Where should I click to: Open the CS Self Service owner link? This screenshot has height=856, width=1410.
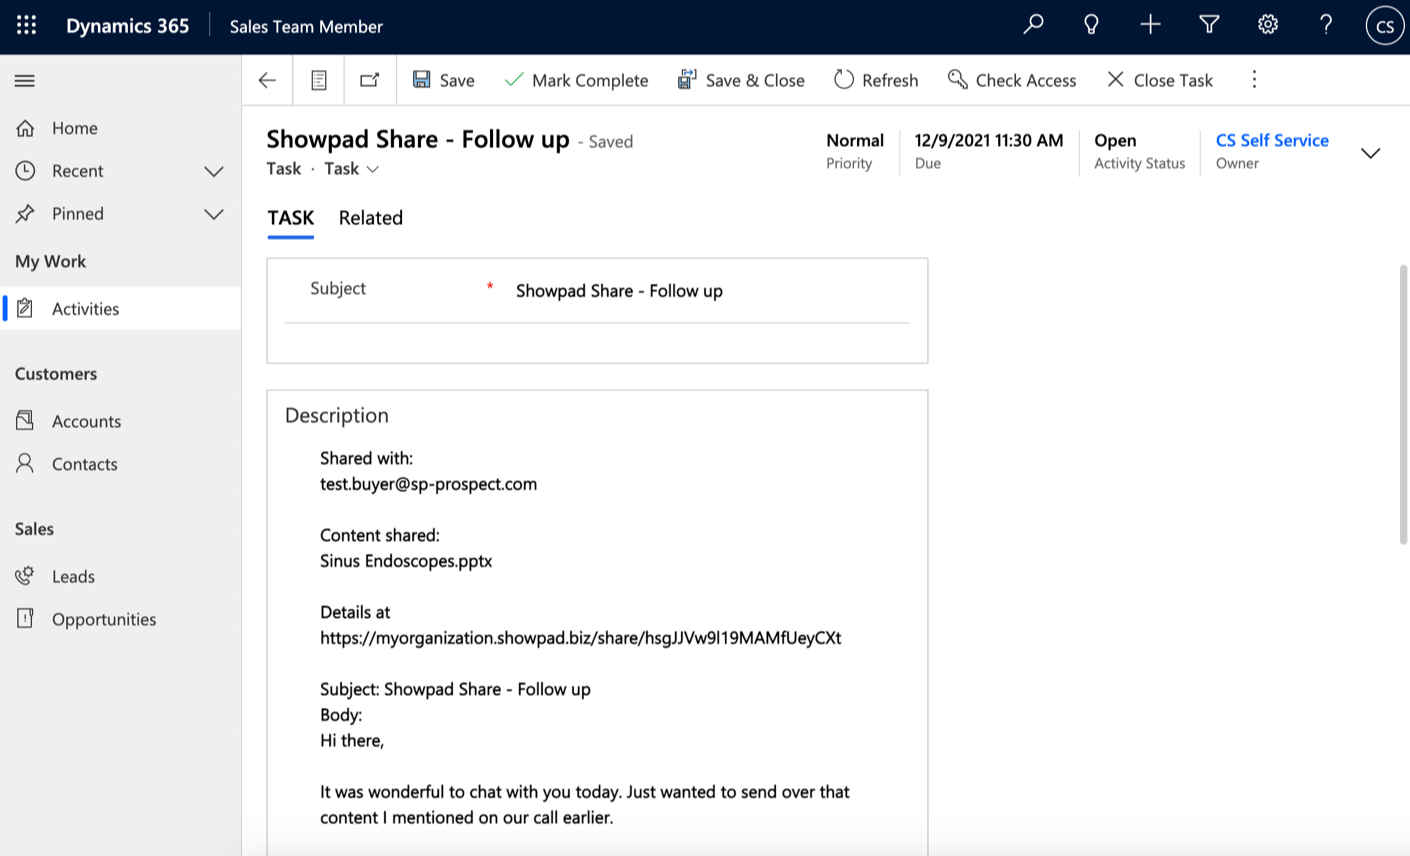(1271, 141)
